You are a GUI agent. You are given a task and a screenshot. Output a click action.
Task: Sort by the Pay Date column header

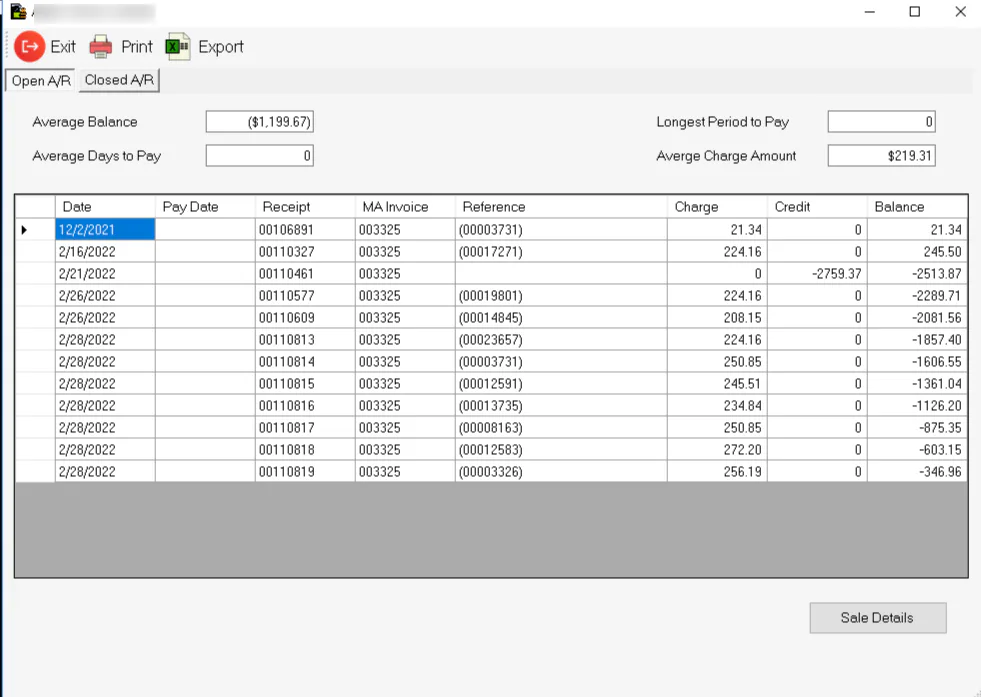tap(205, 206)
